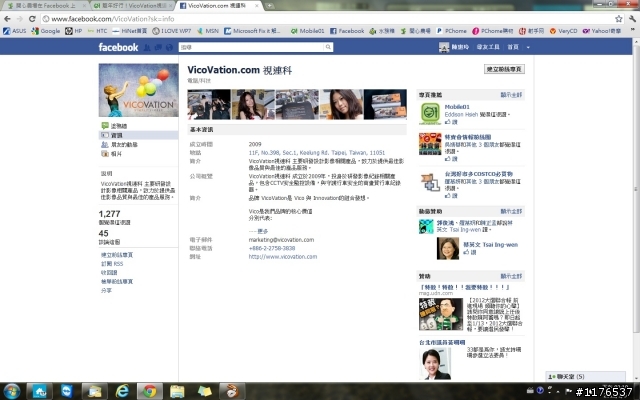The height and width of the screenshot is (400, 640).
Task: Reload the page with the refresh icon
Action: [x=32, y=19]
